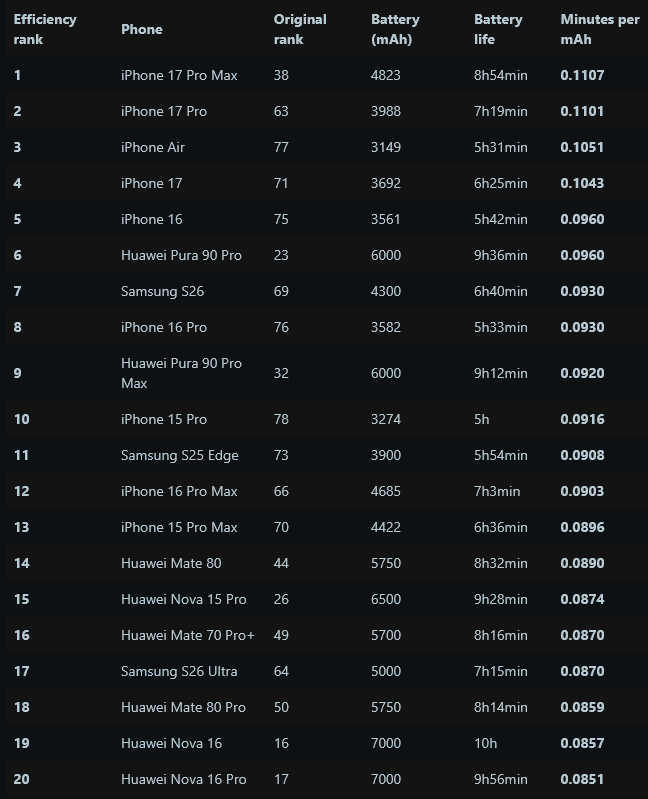Click battery value 6500 for Nova 15 Pro
The width and height of the screenshot is (648, 799).
386,599
